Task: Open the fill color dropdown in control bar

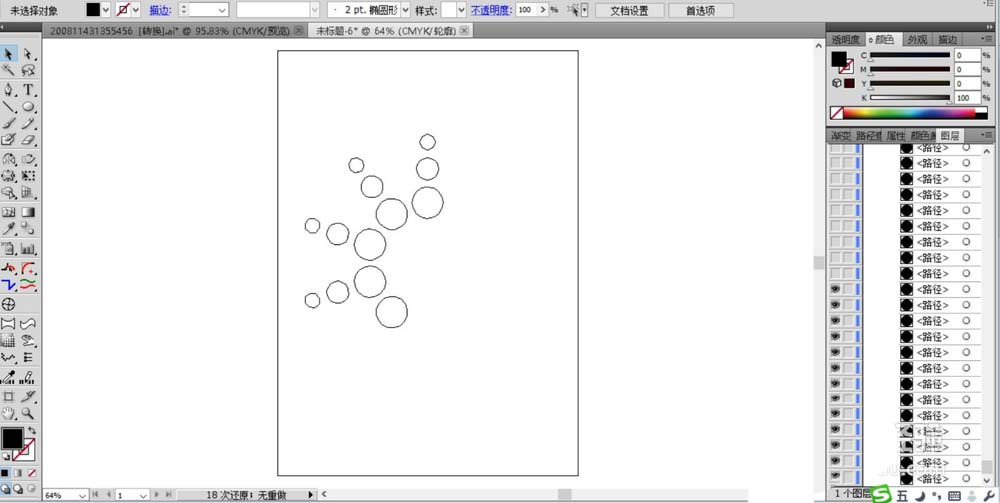Action: (x=106, y=10)
